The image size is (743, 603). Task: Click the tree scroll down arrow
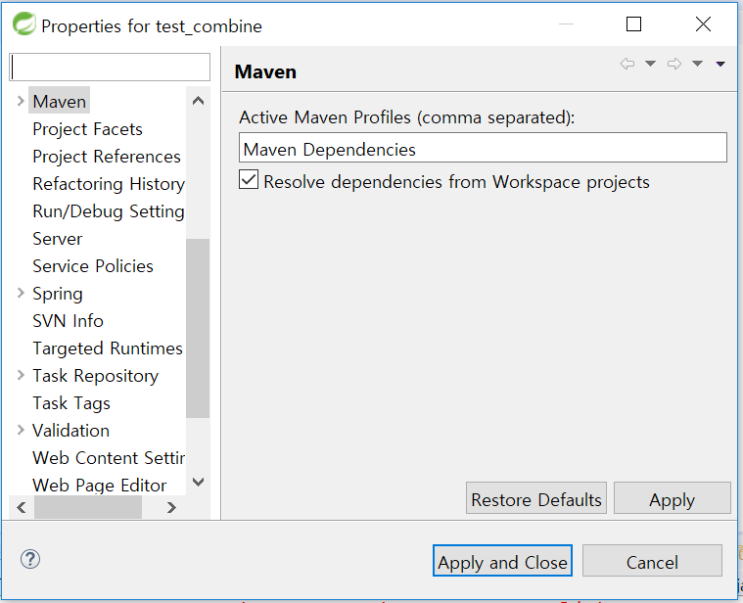click(198, 482)
